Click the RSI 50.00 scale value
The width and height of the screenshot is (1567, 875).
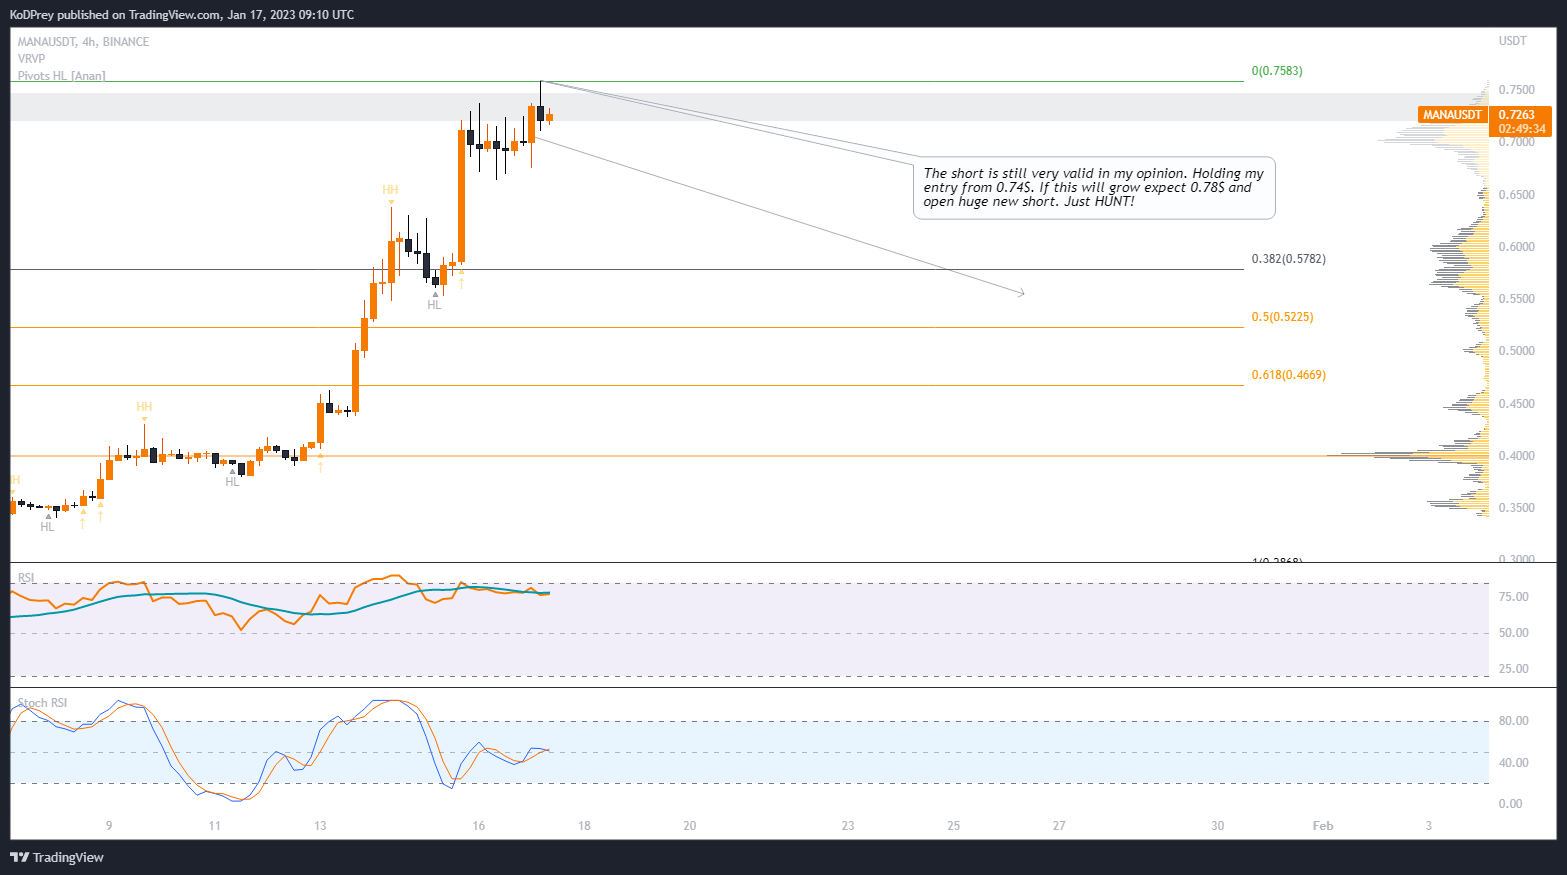[1514, 633]
